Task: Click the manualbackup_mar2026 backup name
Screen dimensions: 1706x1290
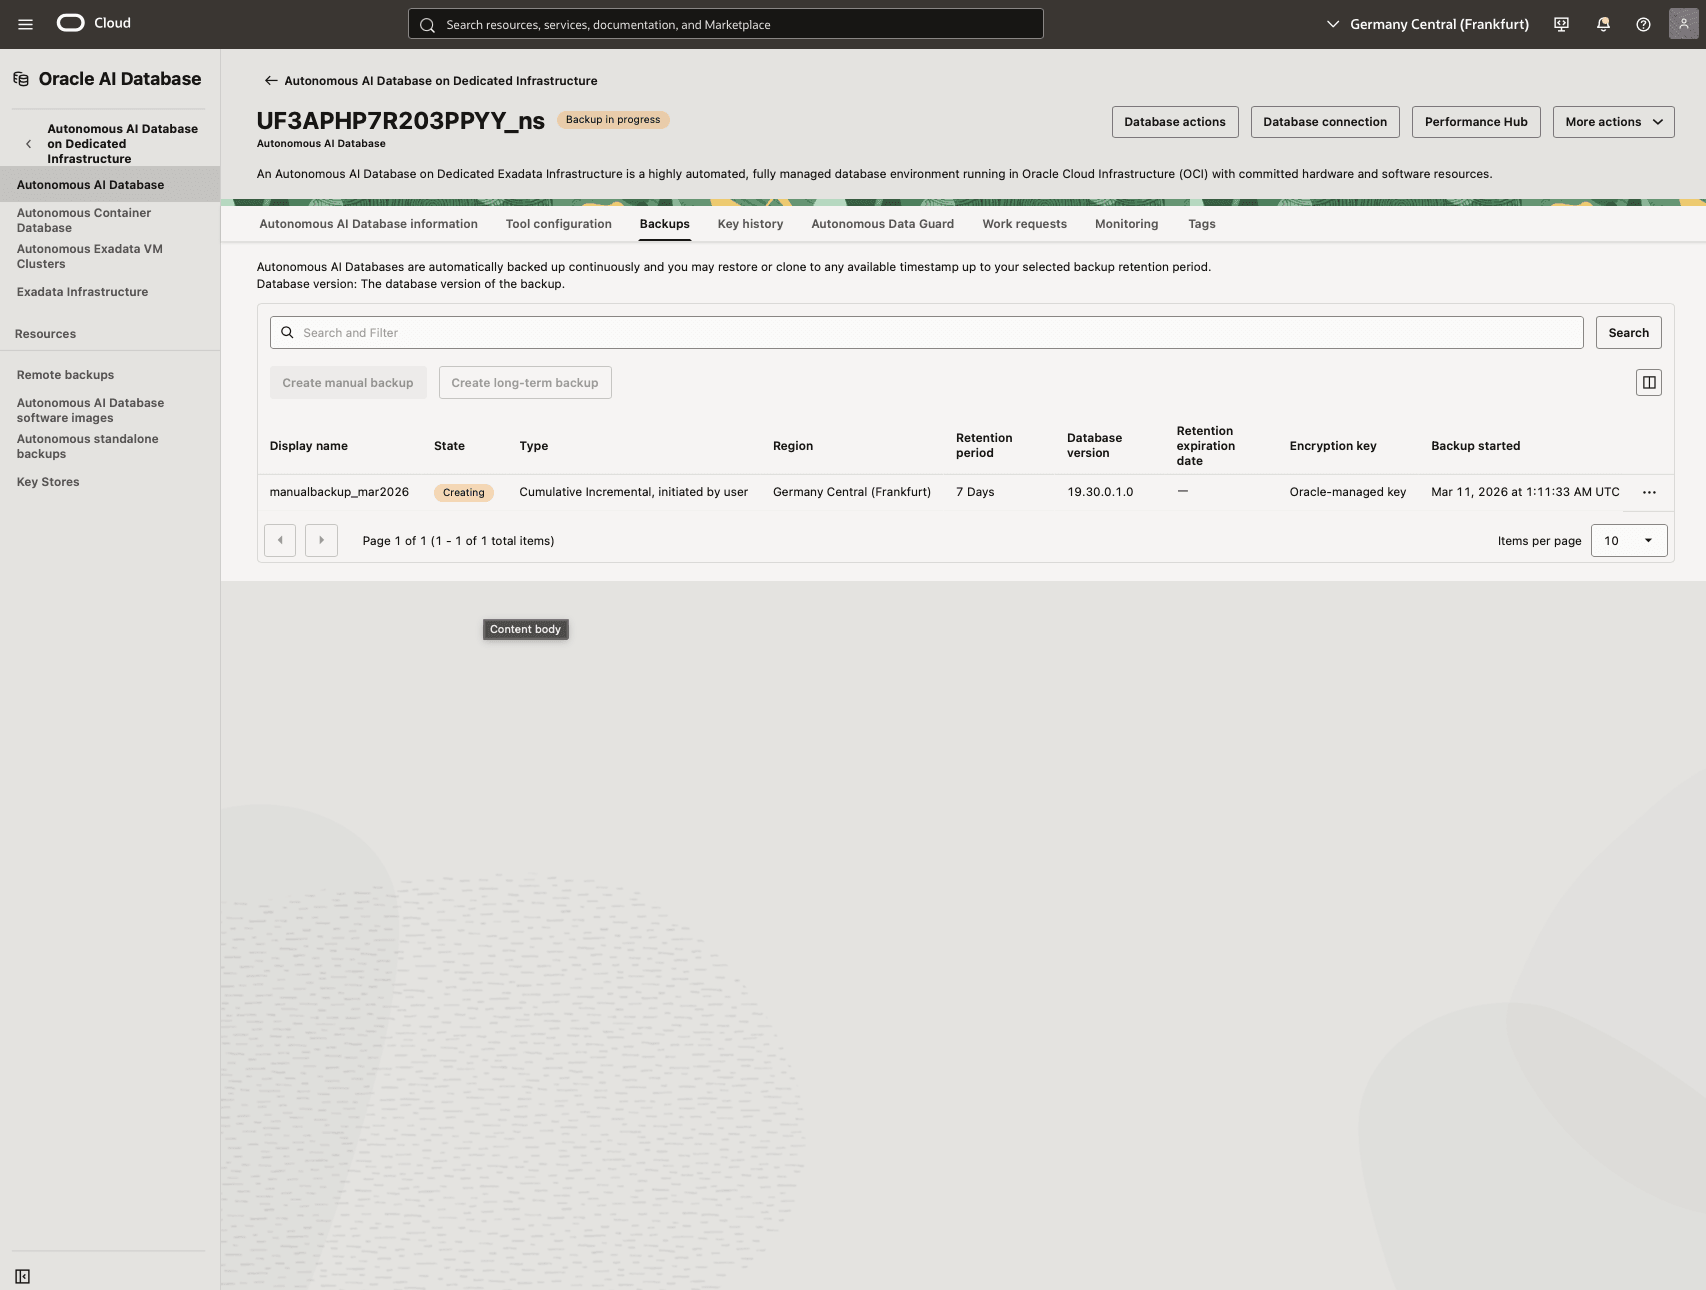Action: 339,492
